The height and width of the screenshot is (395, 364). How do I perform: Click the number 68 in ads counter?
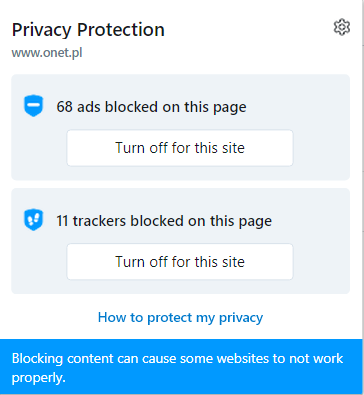(64, 107)
